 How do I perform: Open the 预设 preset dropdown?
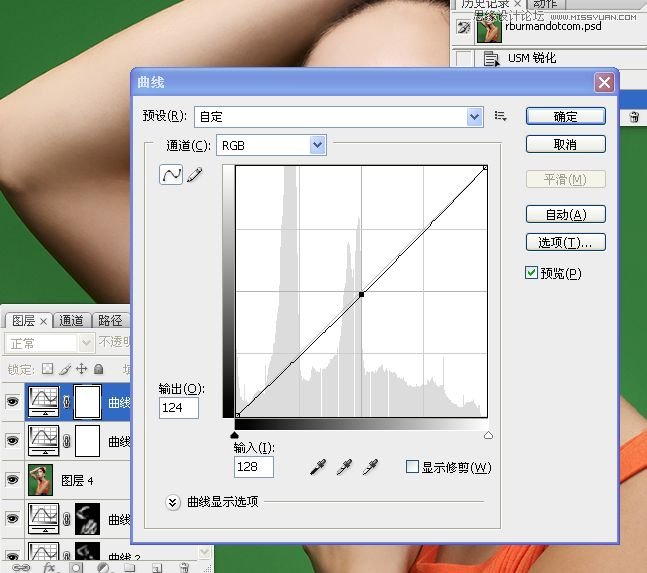[475, 117]
